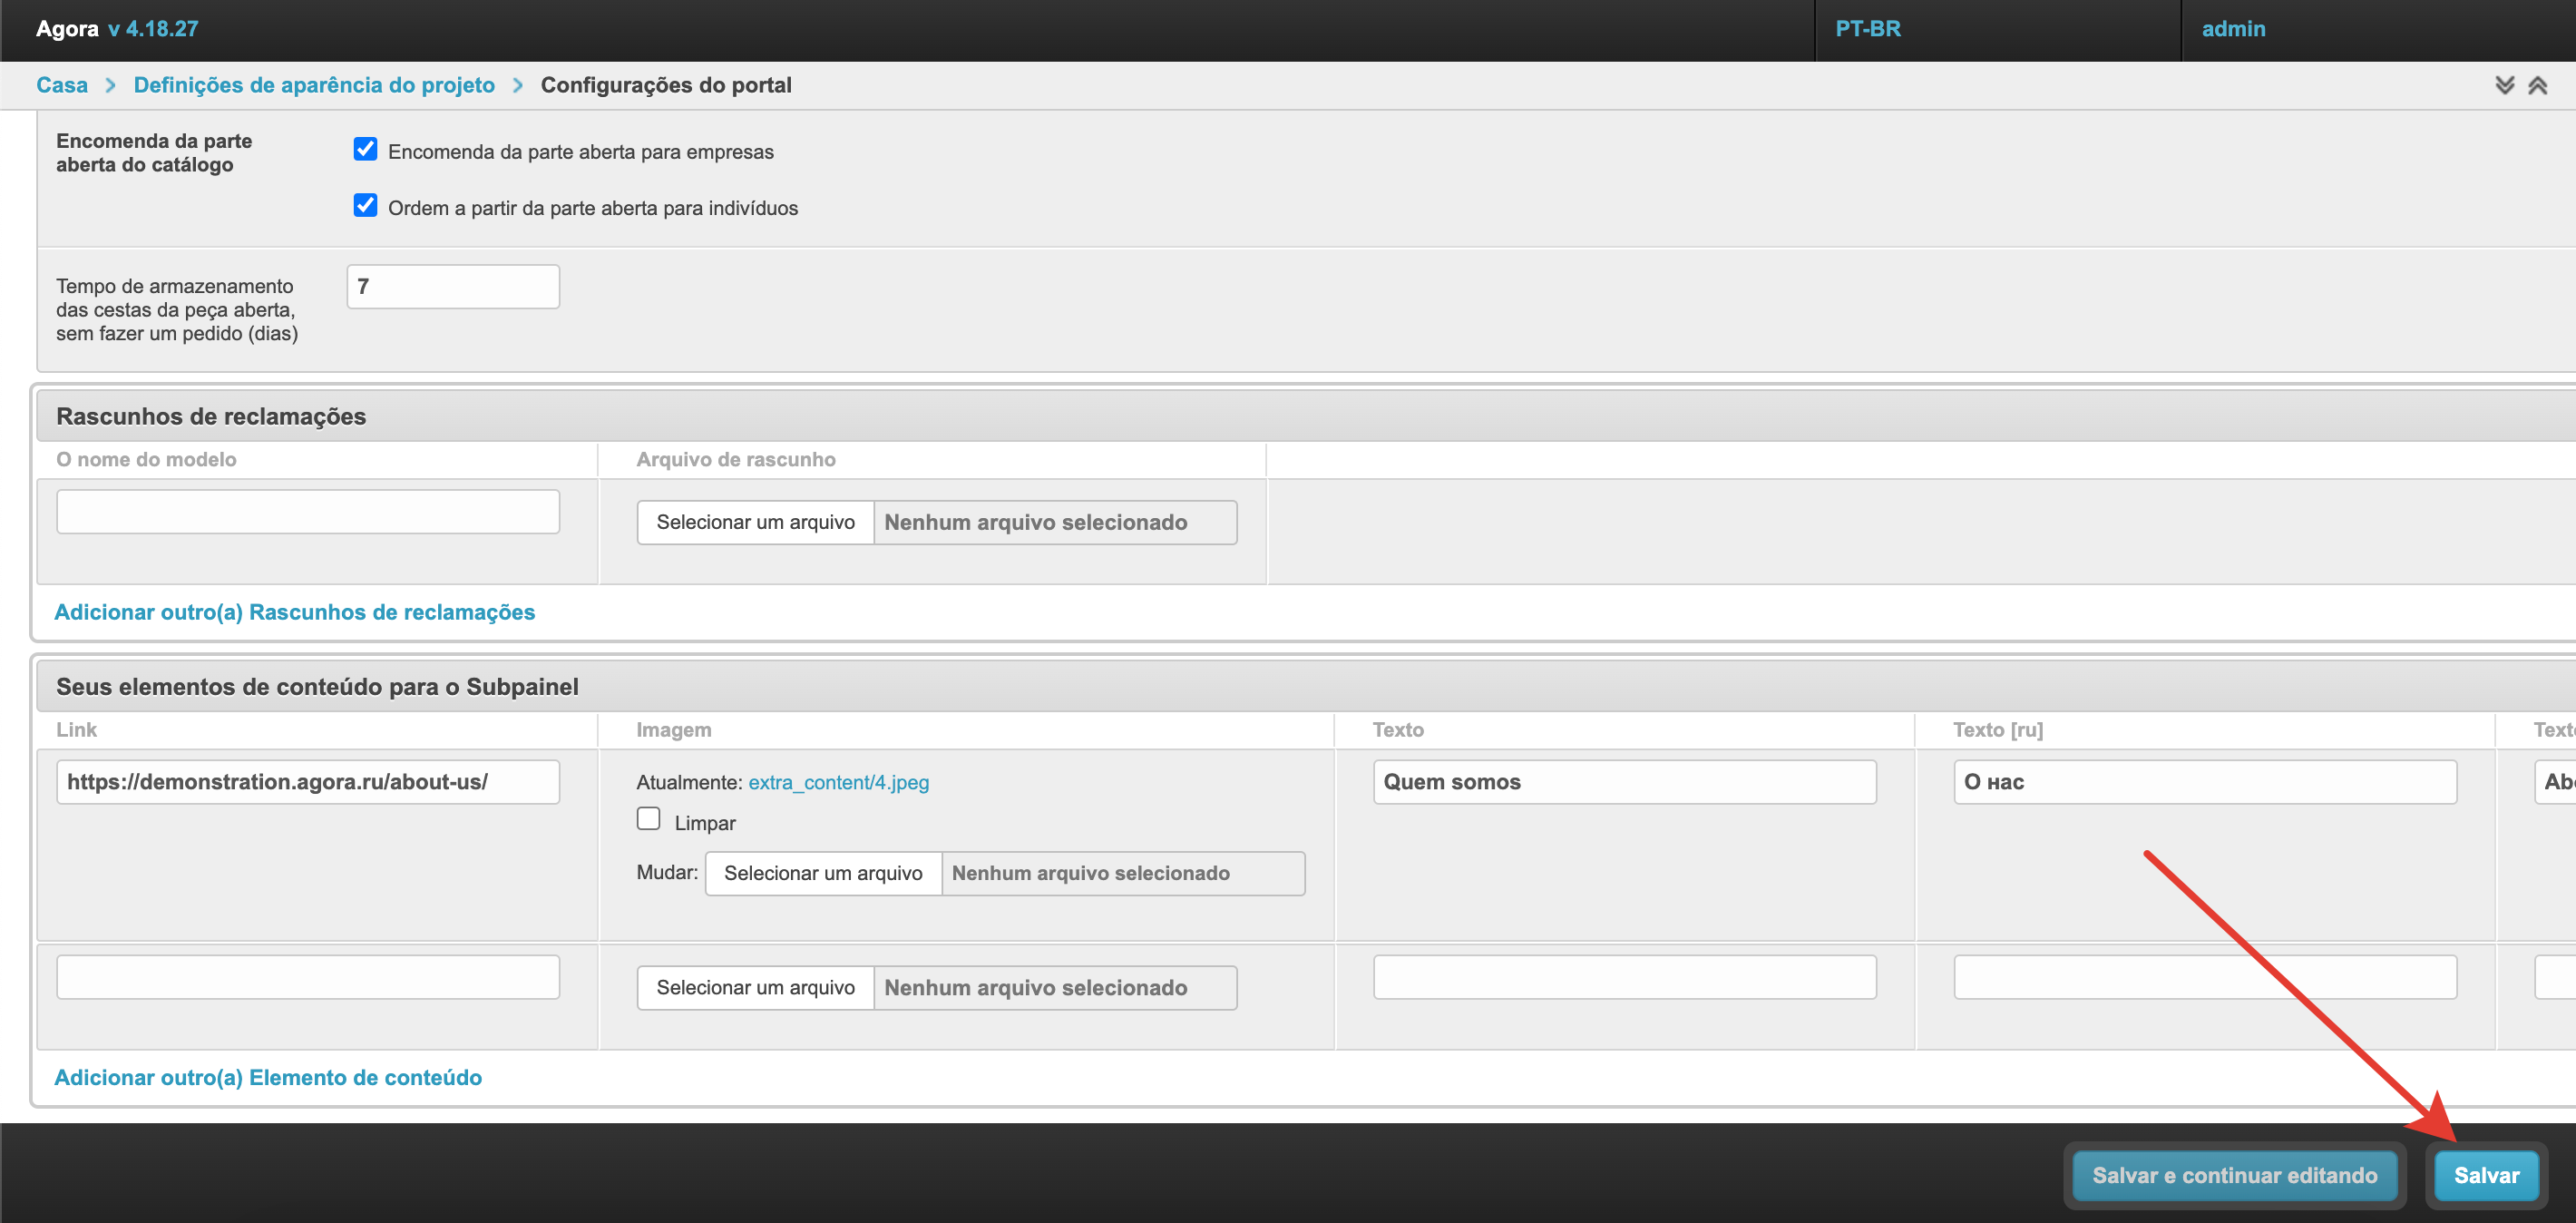Screen dimensions: 2576x1223
Task: Toggle 'Ordem a partir da parte aberta para indivíduos'
Action: 365,206
